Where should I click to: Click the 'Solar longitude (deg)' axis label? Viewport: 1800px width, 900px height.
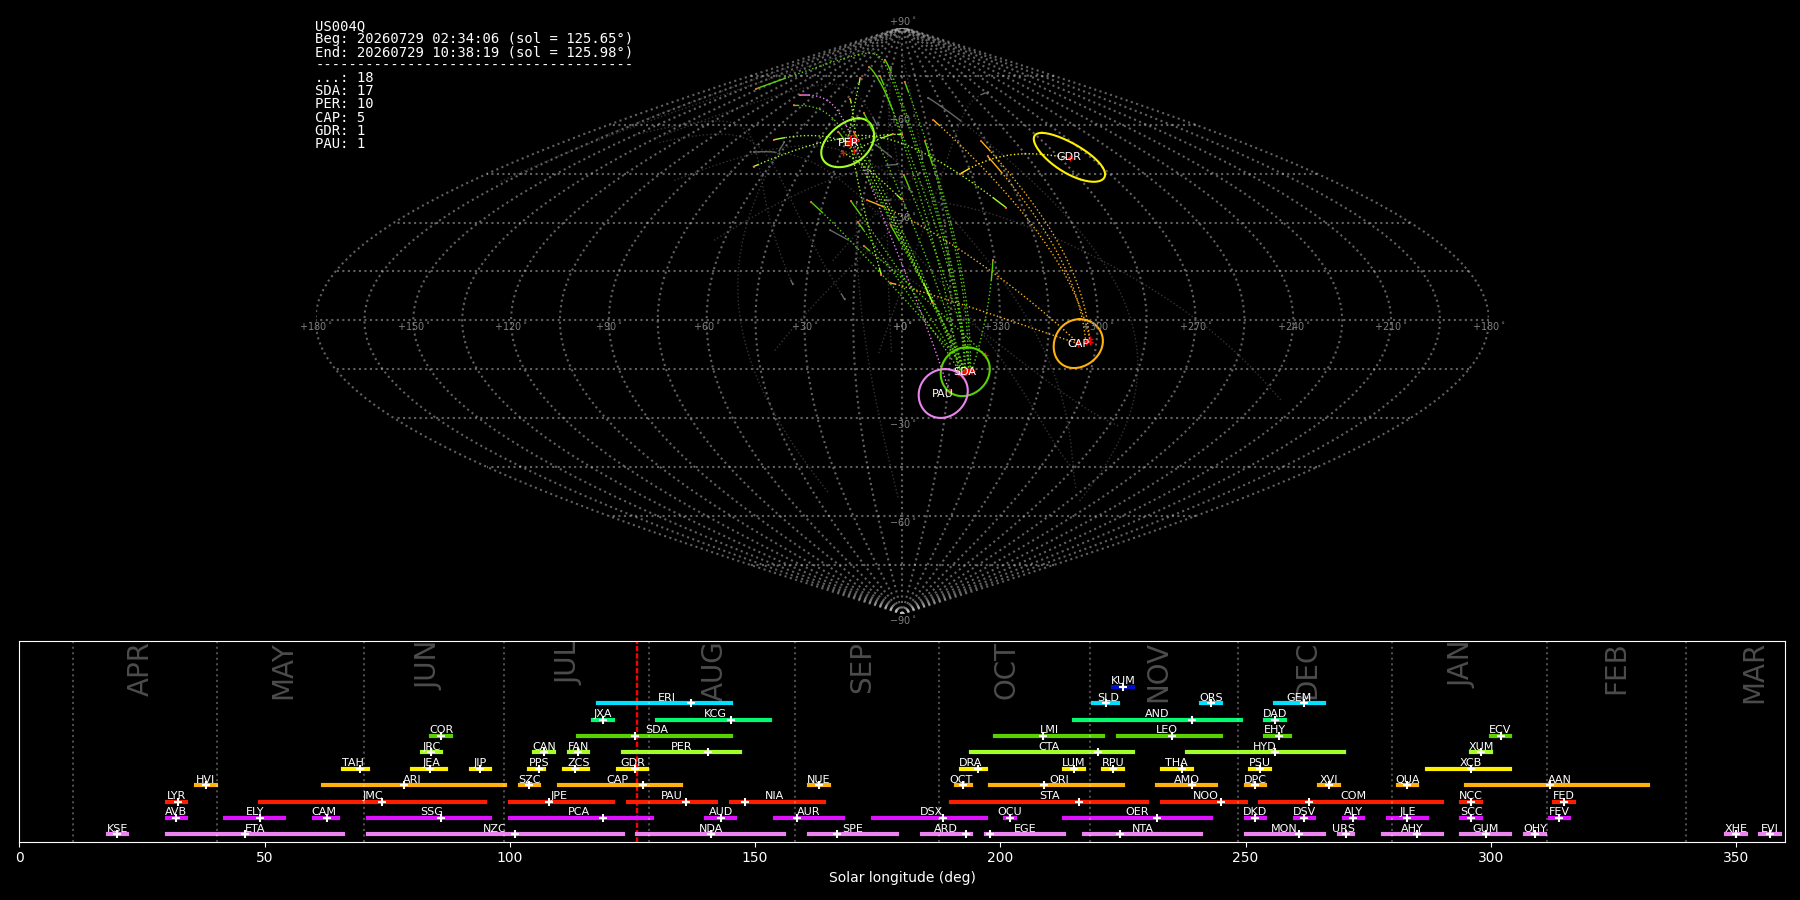tap(902, 878)
